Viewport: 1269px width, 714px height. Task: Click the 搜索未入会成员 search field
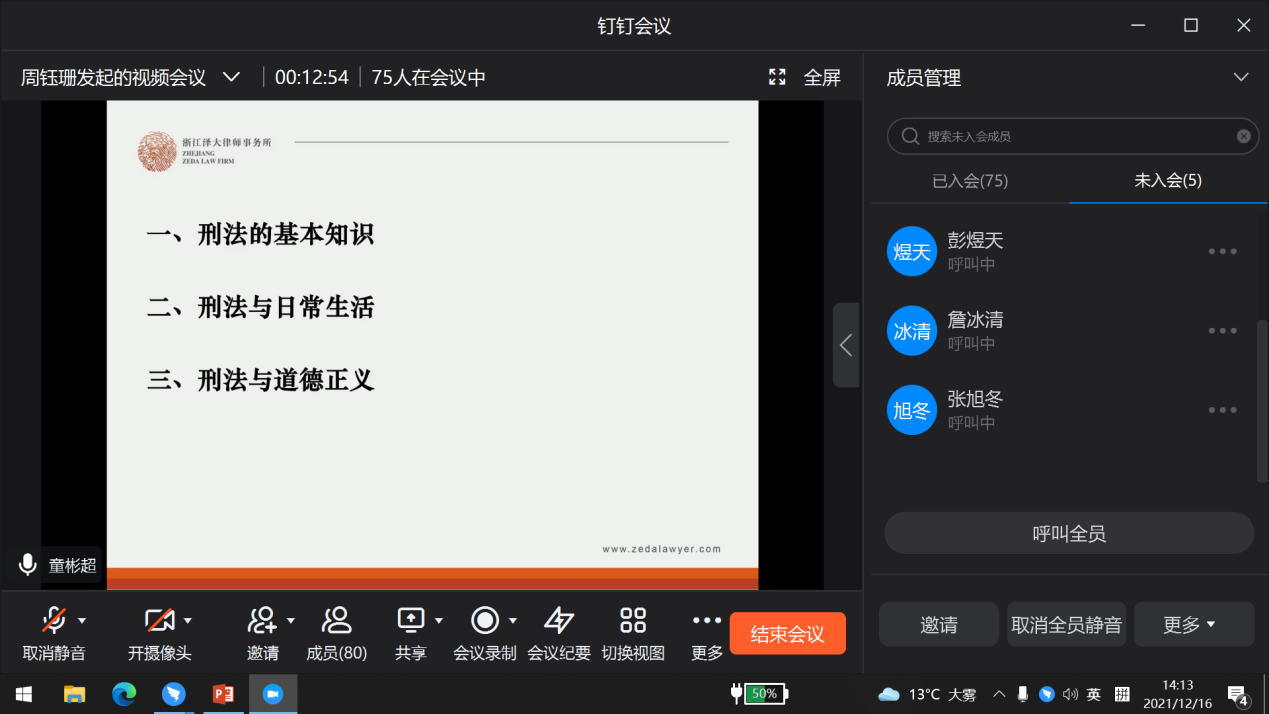pyautogui.click(x=1070, y=136)
